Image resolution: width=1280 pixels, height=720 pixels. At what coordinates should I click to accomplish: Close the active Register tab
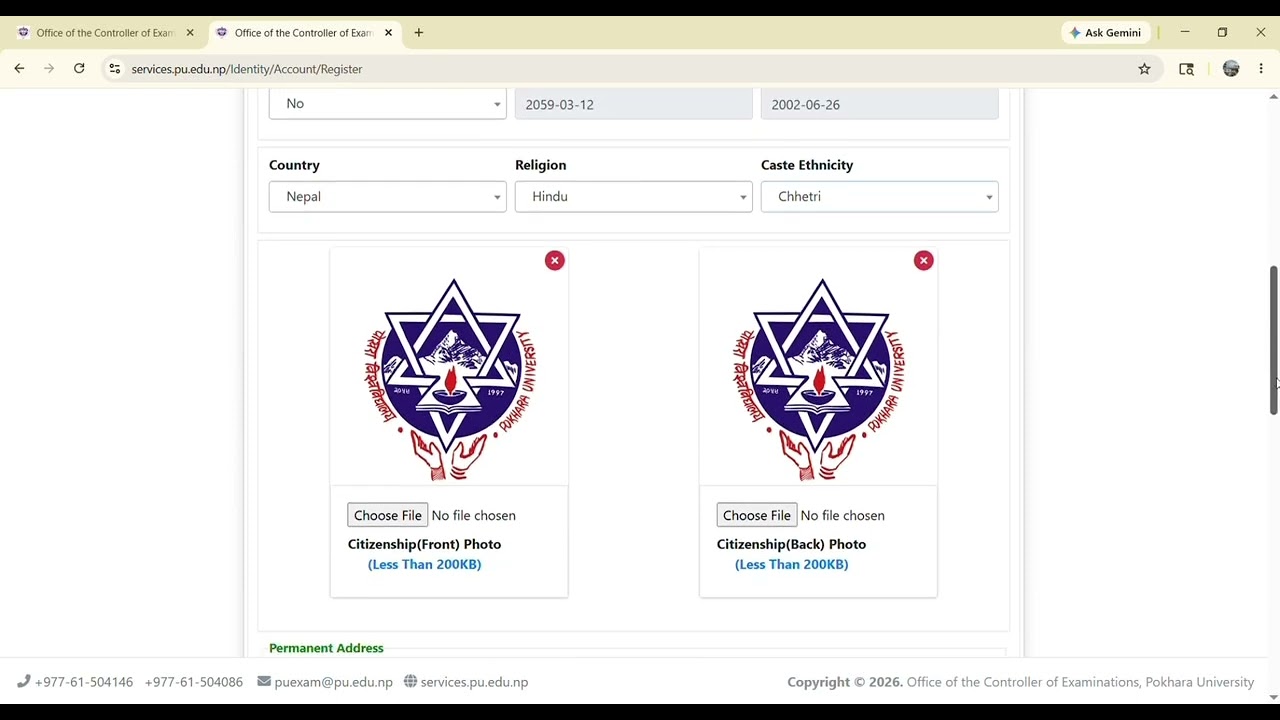point(389,33)
